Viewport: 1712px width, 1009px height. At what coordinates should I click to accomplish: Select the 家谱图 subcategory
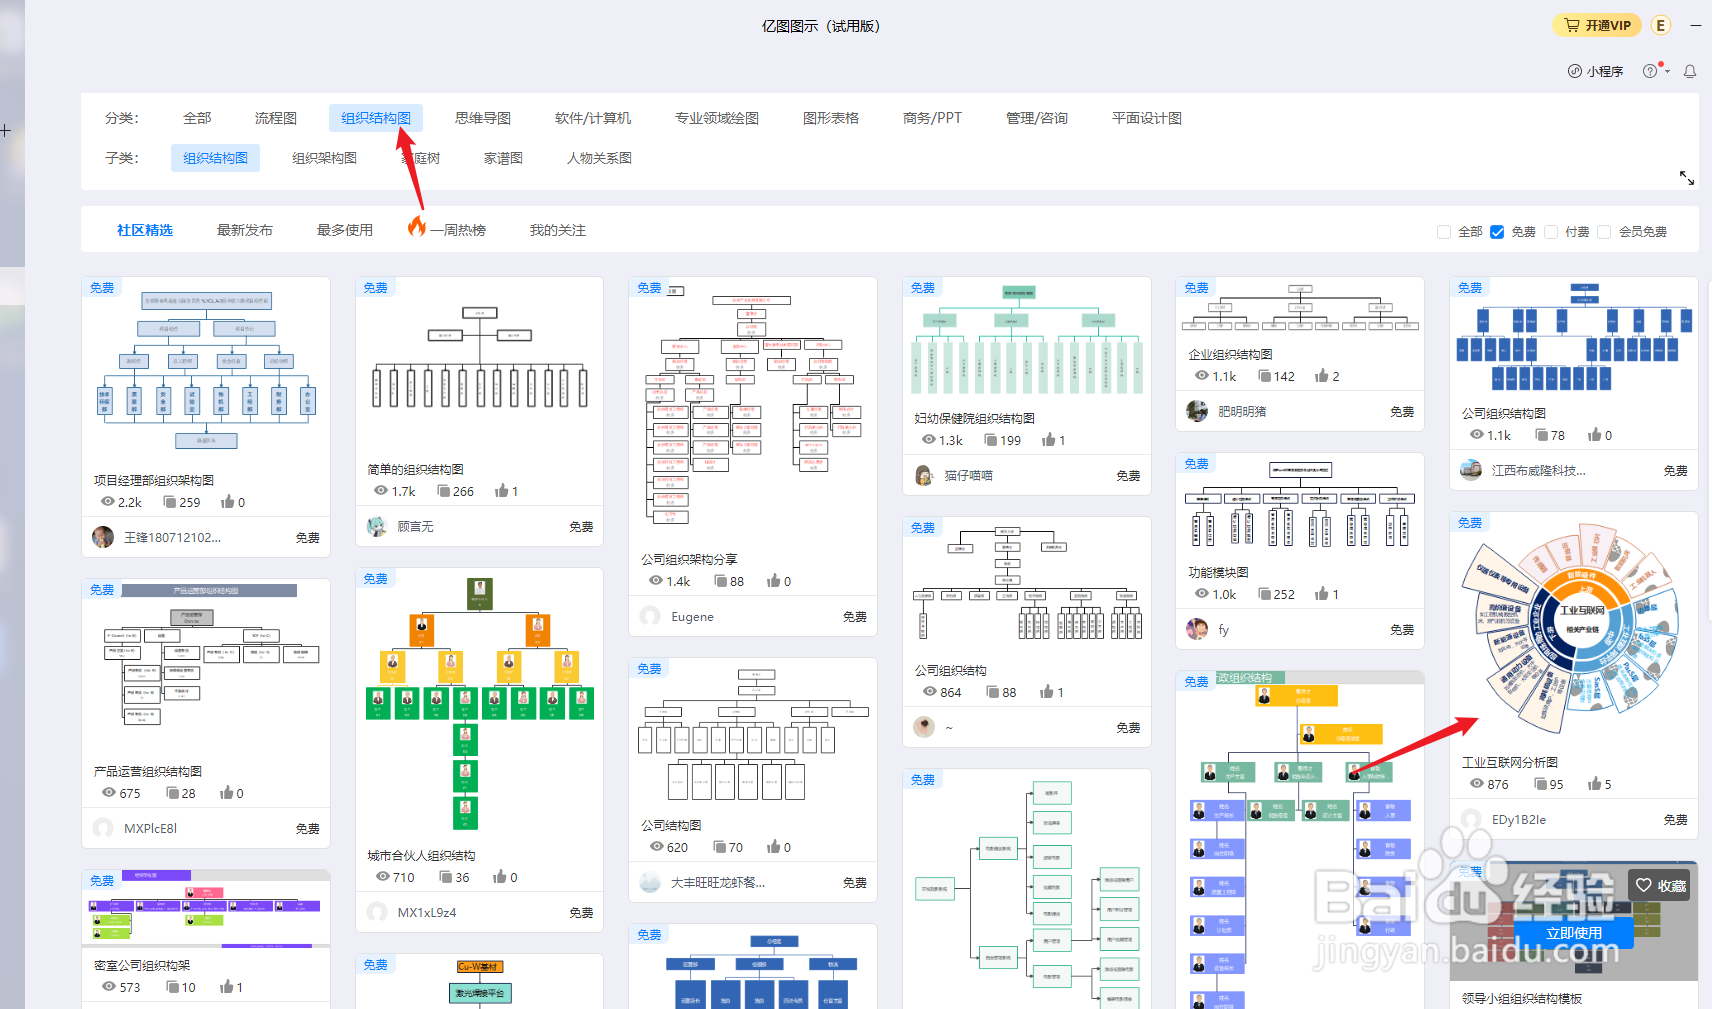[x=502, y=157]
